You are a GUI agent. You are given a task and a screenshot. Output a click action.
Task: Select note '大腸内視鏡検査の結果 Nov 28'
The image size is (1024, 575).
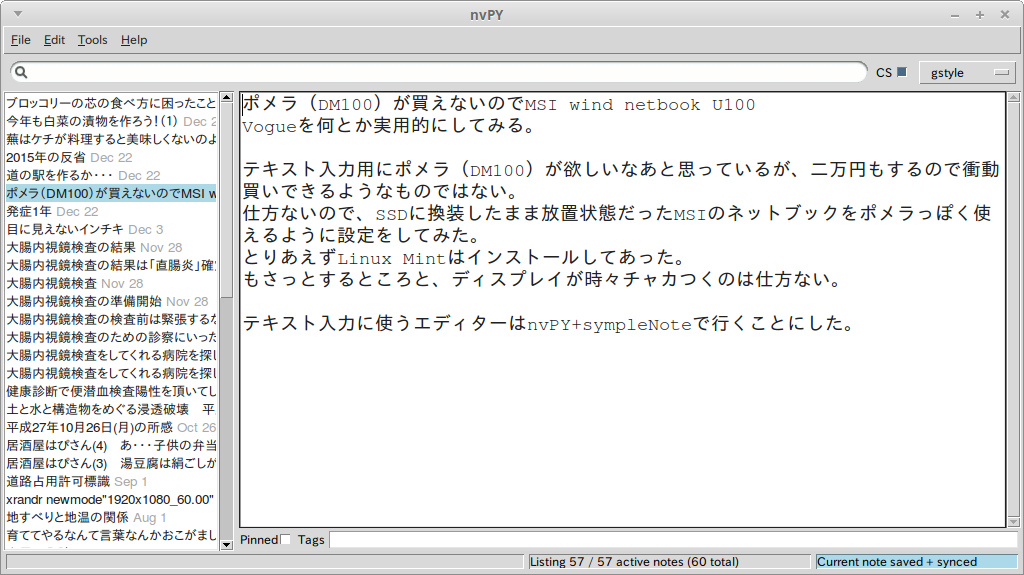(x=111, y=248)
